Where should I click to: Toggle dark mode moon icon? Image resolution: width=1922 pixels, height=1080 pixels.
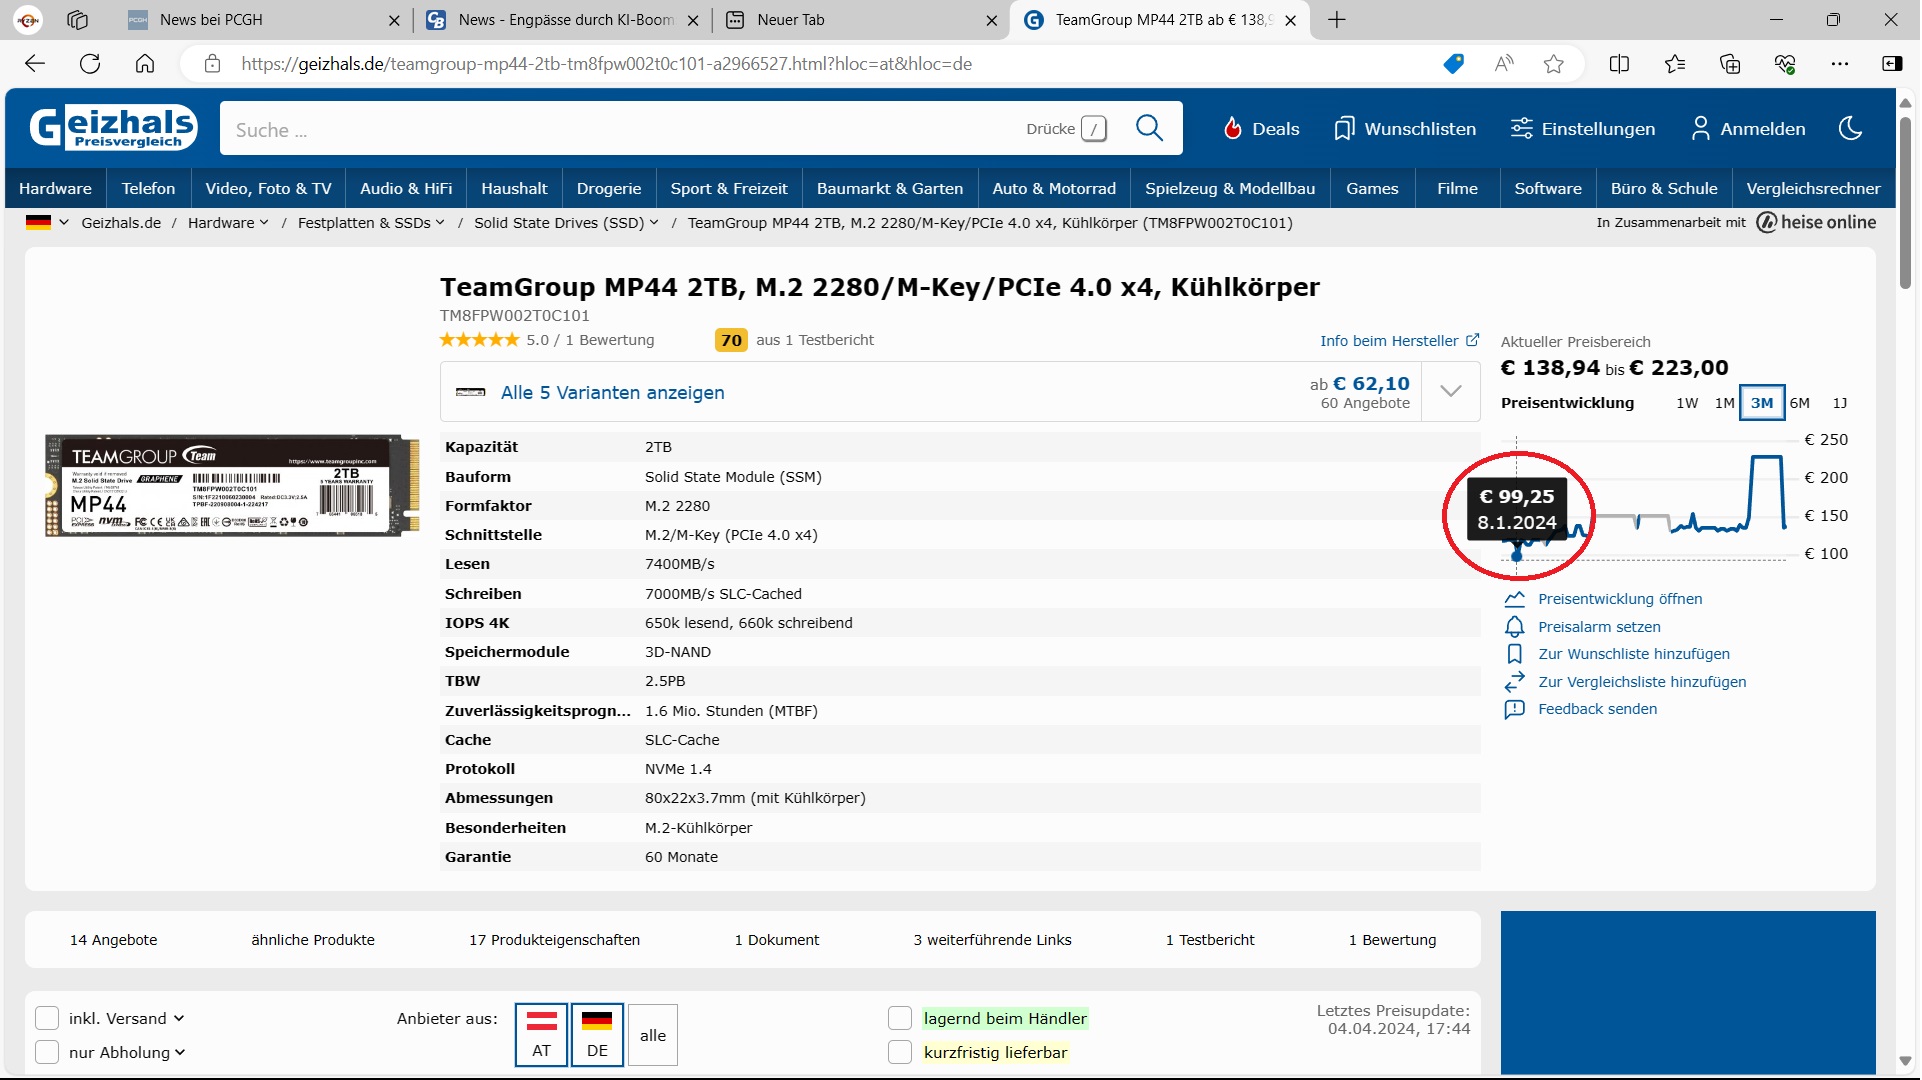[x=1850, y=128]
